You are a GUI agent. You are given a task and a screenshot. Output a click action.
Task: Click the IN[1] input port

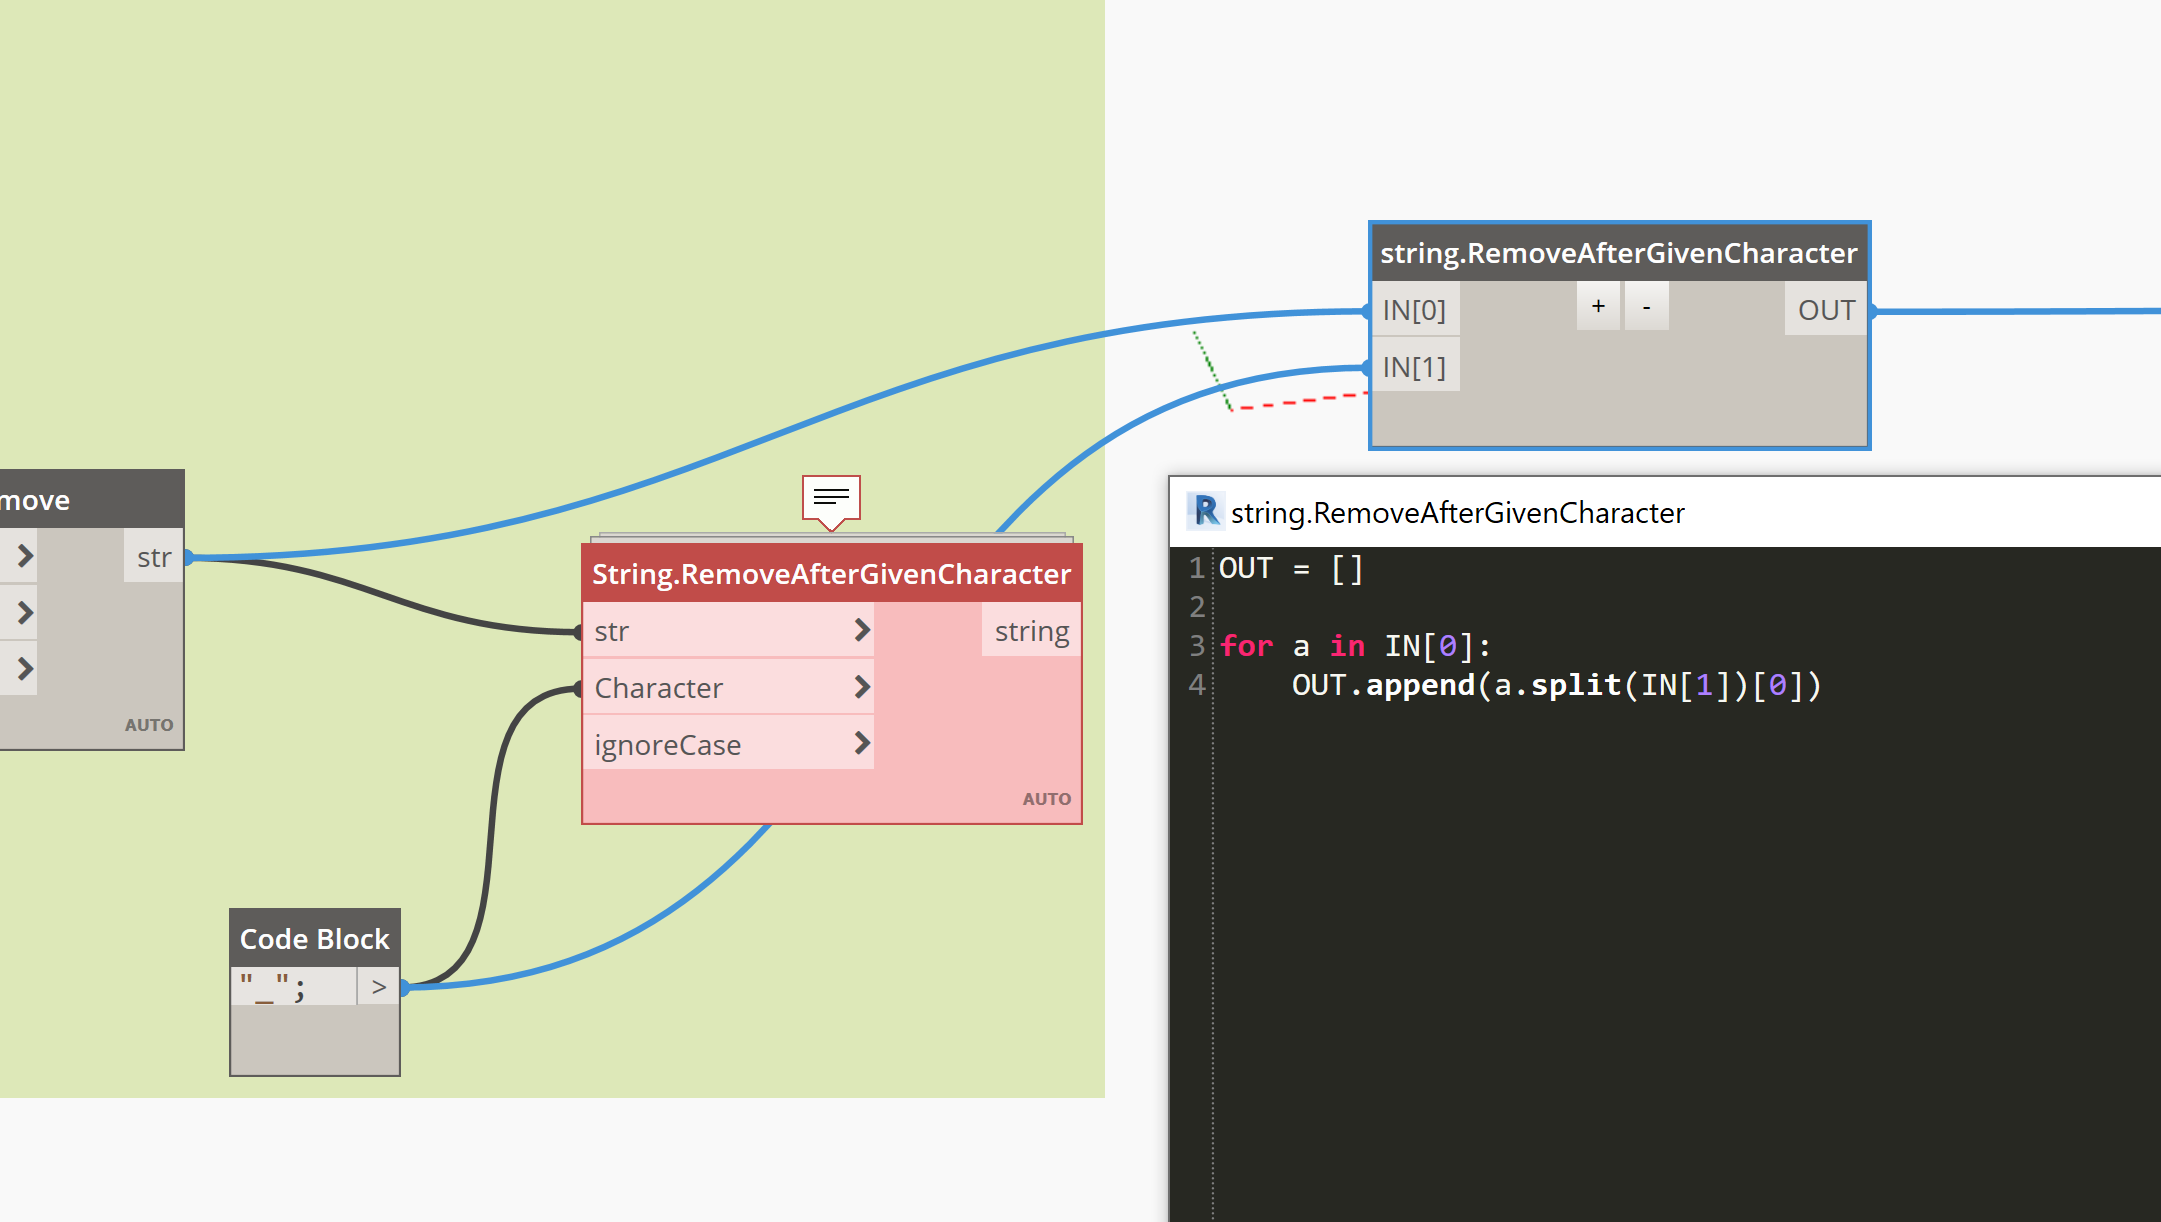pos(1414,367)
